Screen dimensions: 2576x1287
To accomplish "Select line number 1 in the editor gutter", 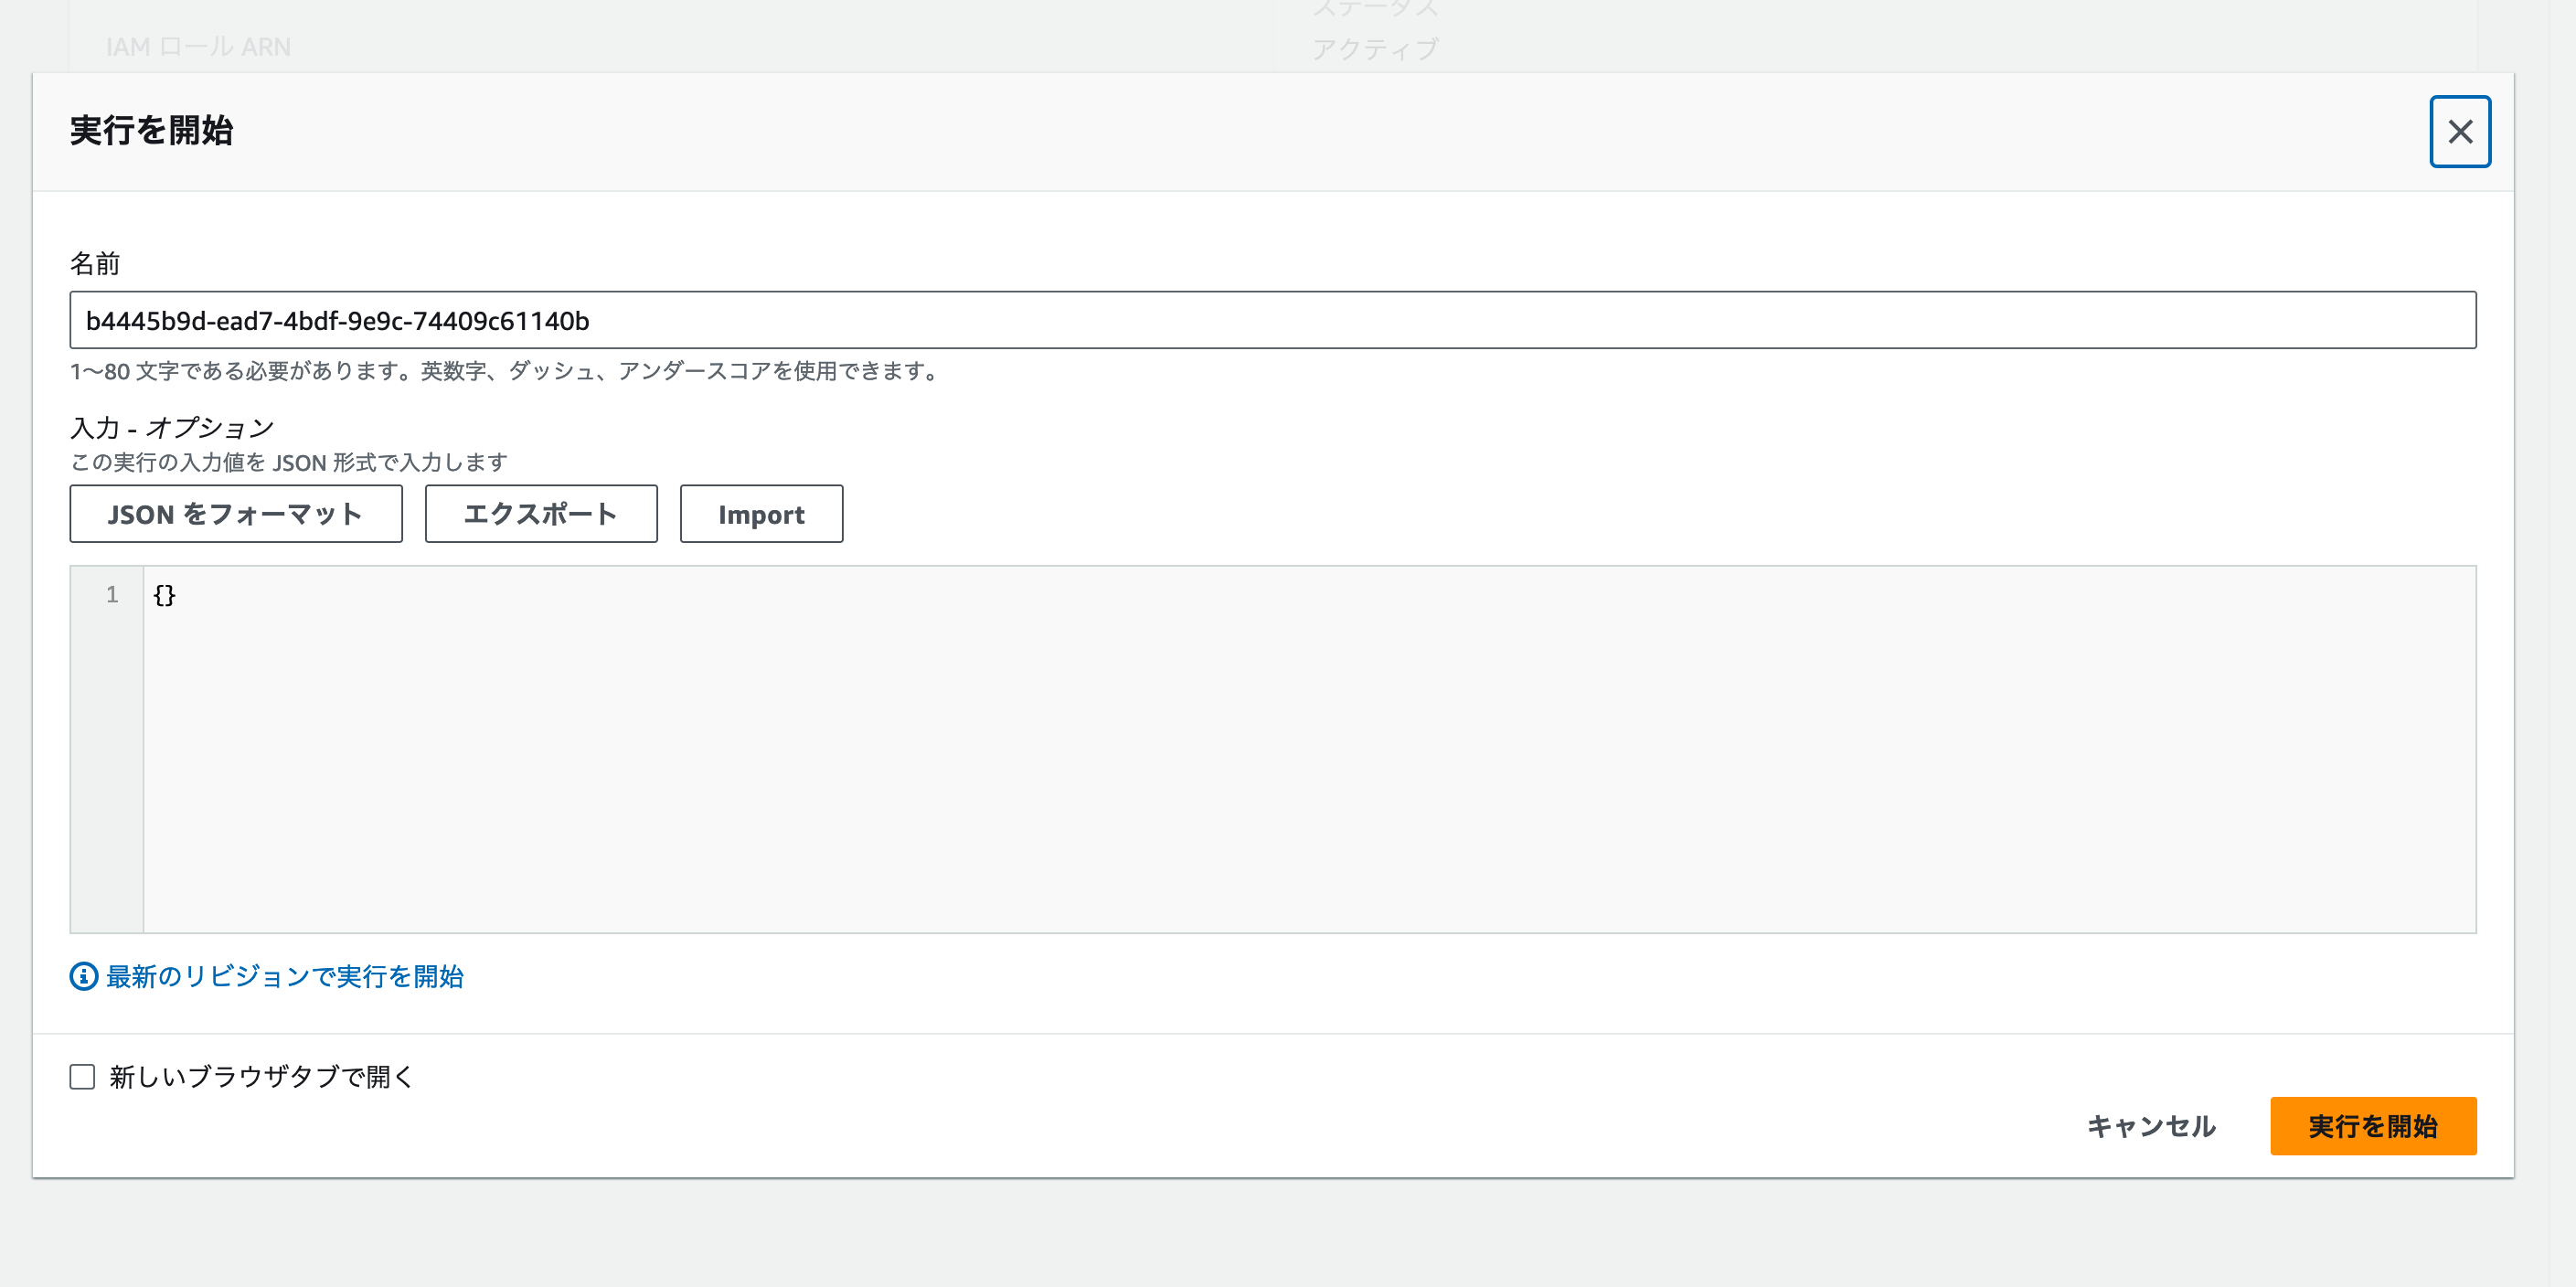I will tap(112, 595).
